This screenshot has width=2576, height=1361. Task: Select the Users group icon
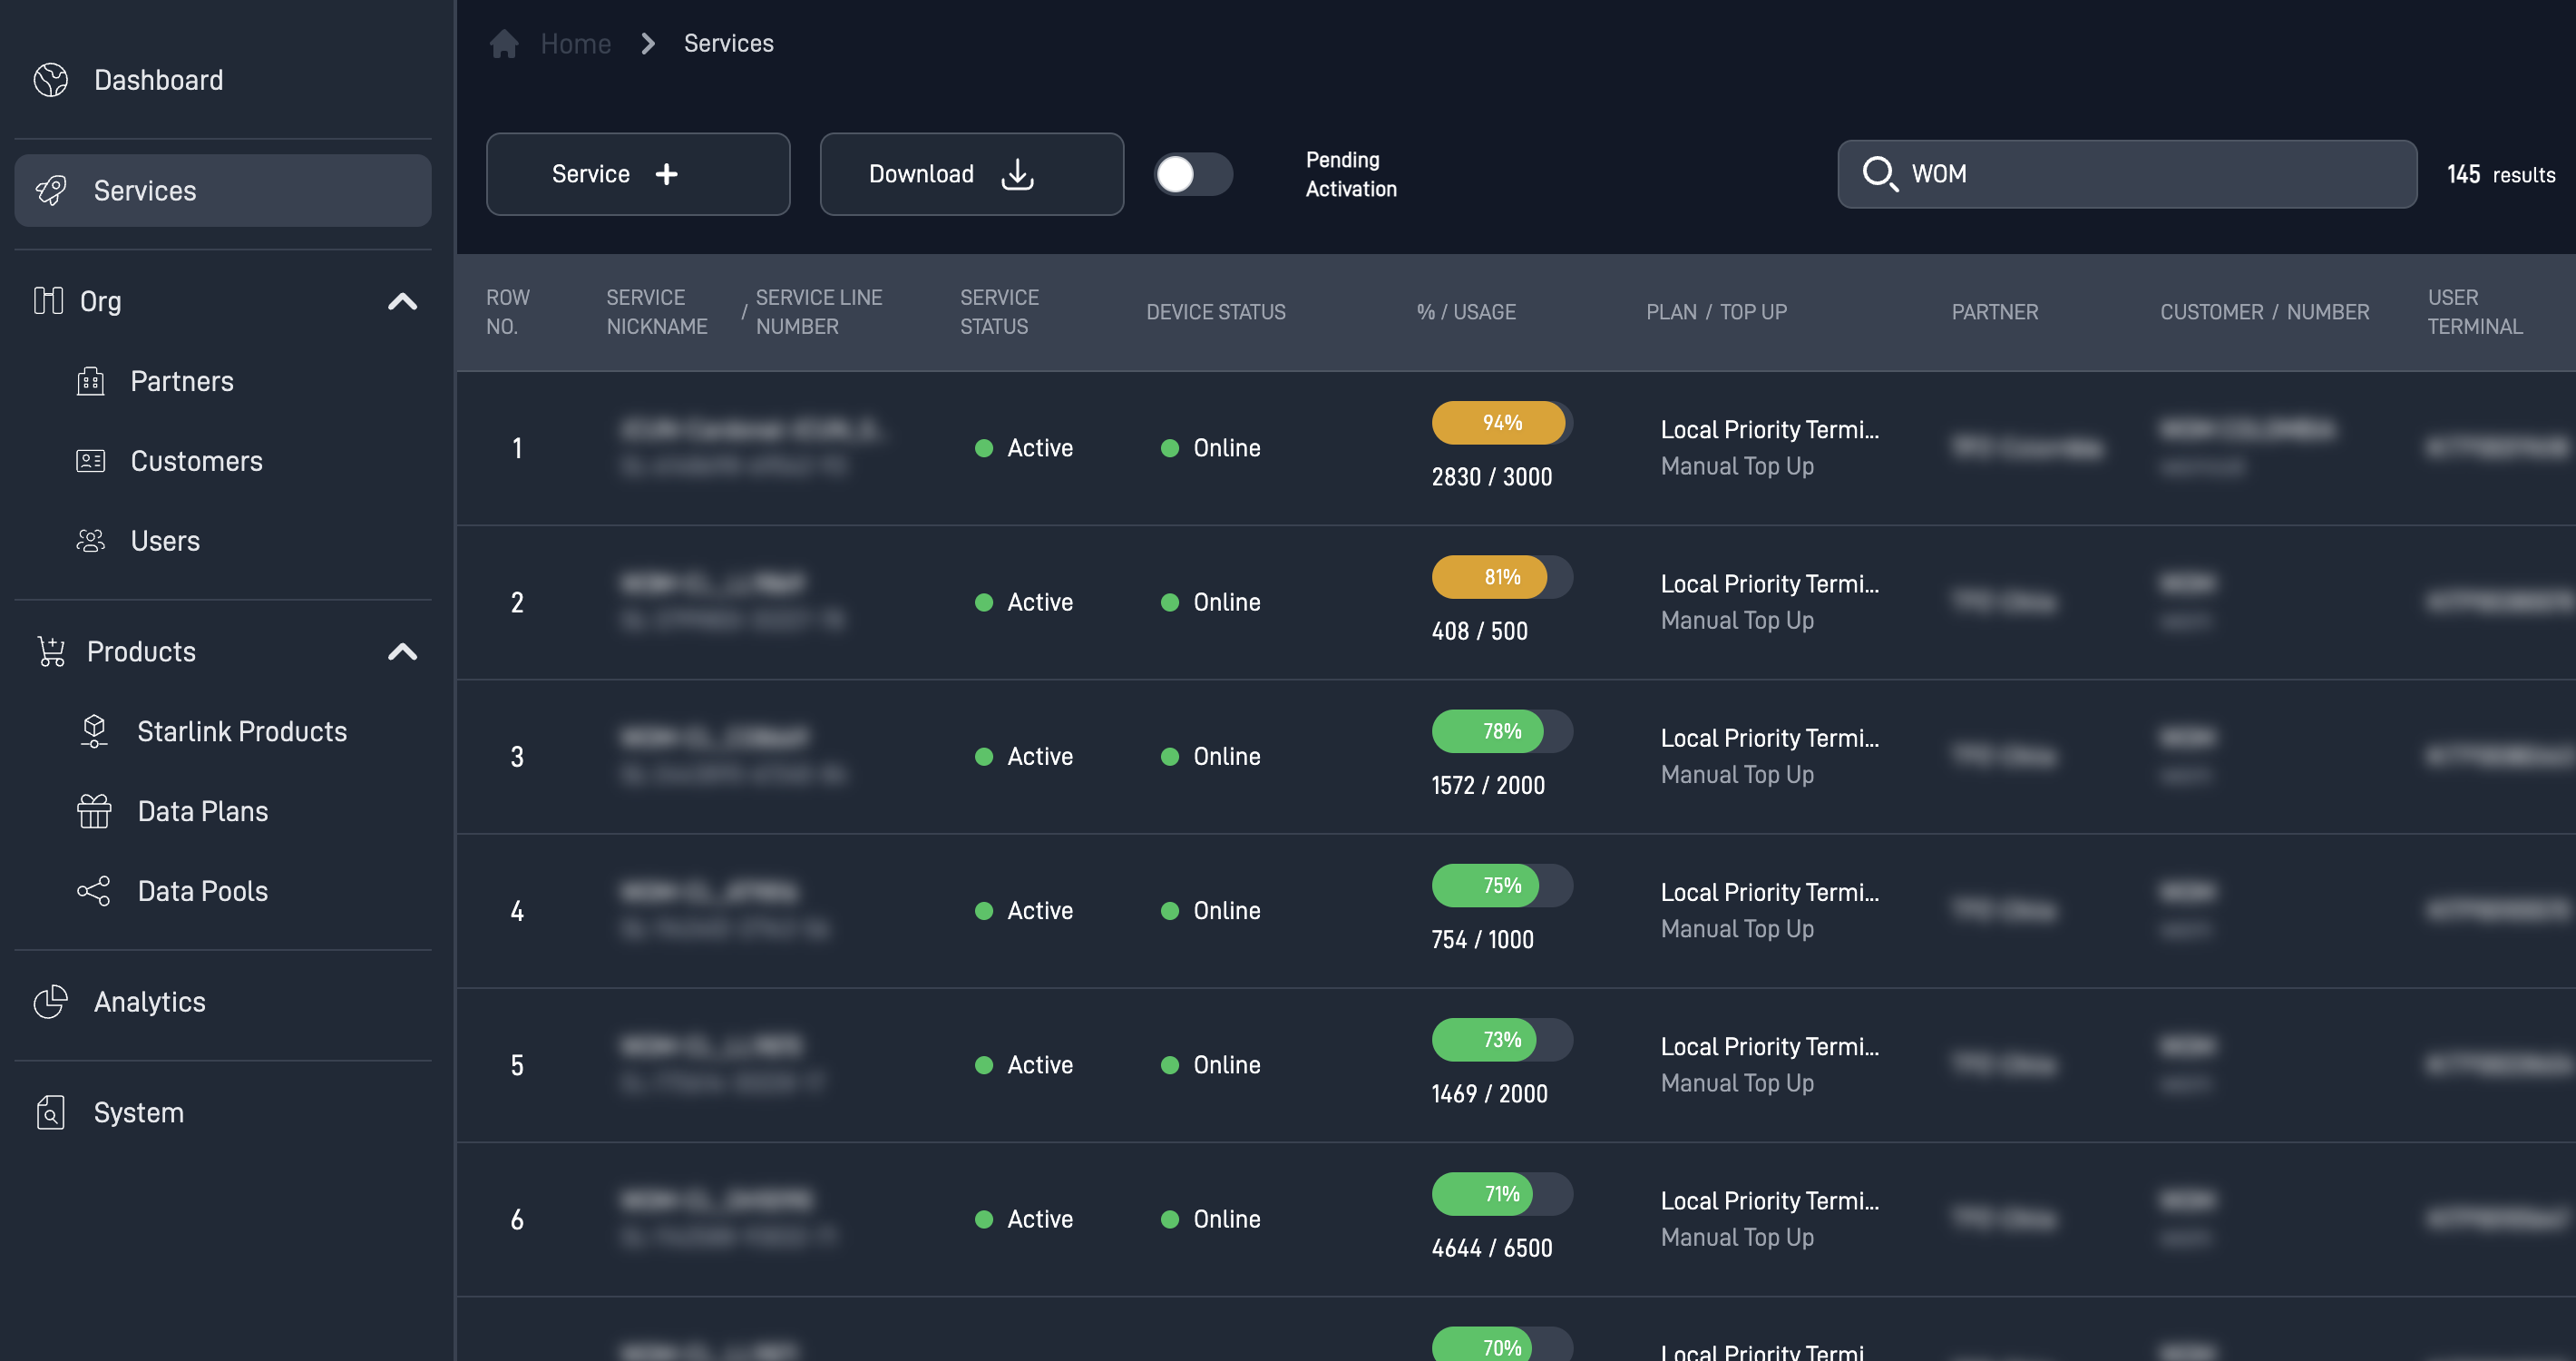pos(91,541)
